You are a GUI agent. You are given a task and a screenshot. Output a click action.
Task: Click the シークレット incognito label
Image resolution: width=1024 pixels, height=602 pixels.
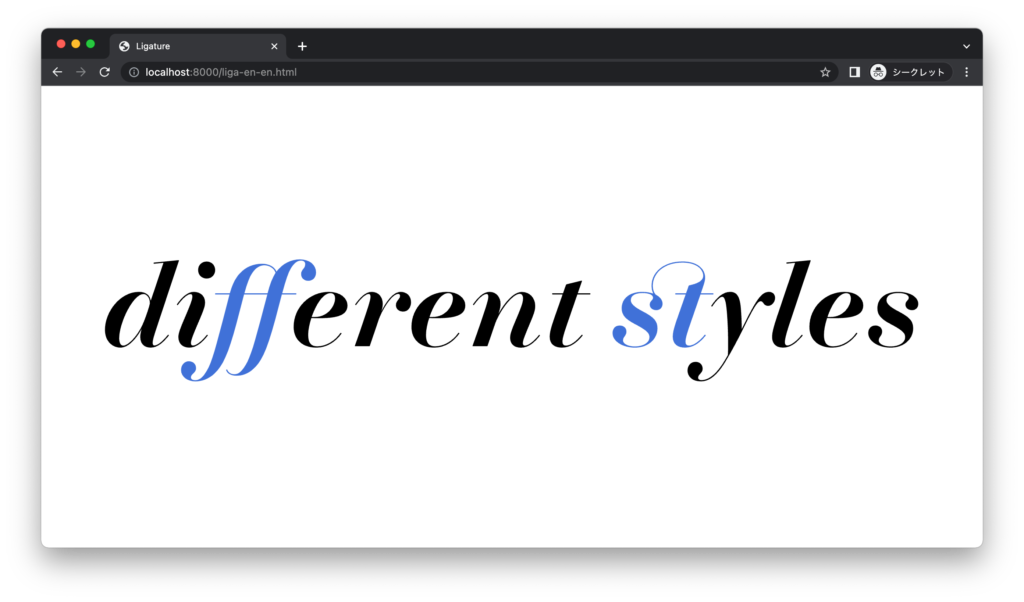click(x=918, y=72)
